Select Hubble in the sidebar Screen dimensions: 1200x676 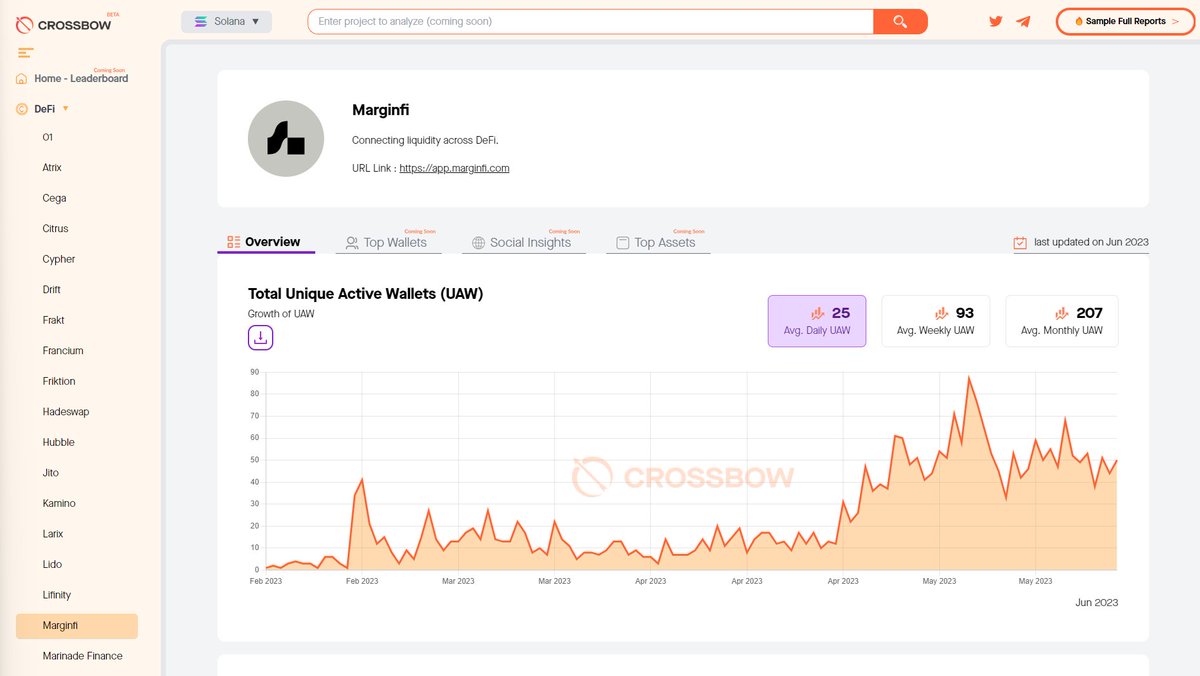point(58,442)
